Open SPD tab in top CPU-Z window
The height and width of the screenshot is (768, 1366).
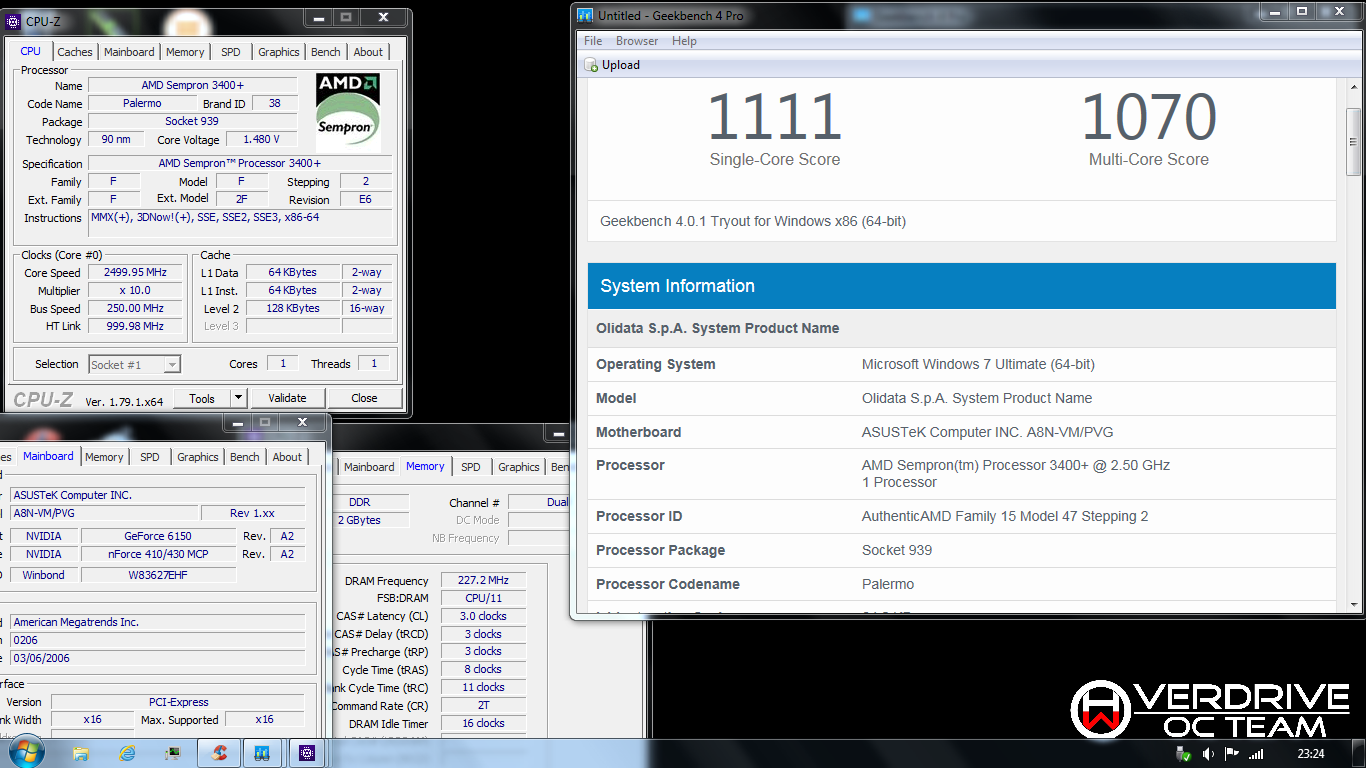point(231,52)
